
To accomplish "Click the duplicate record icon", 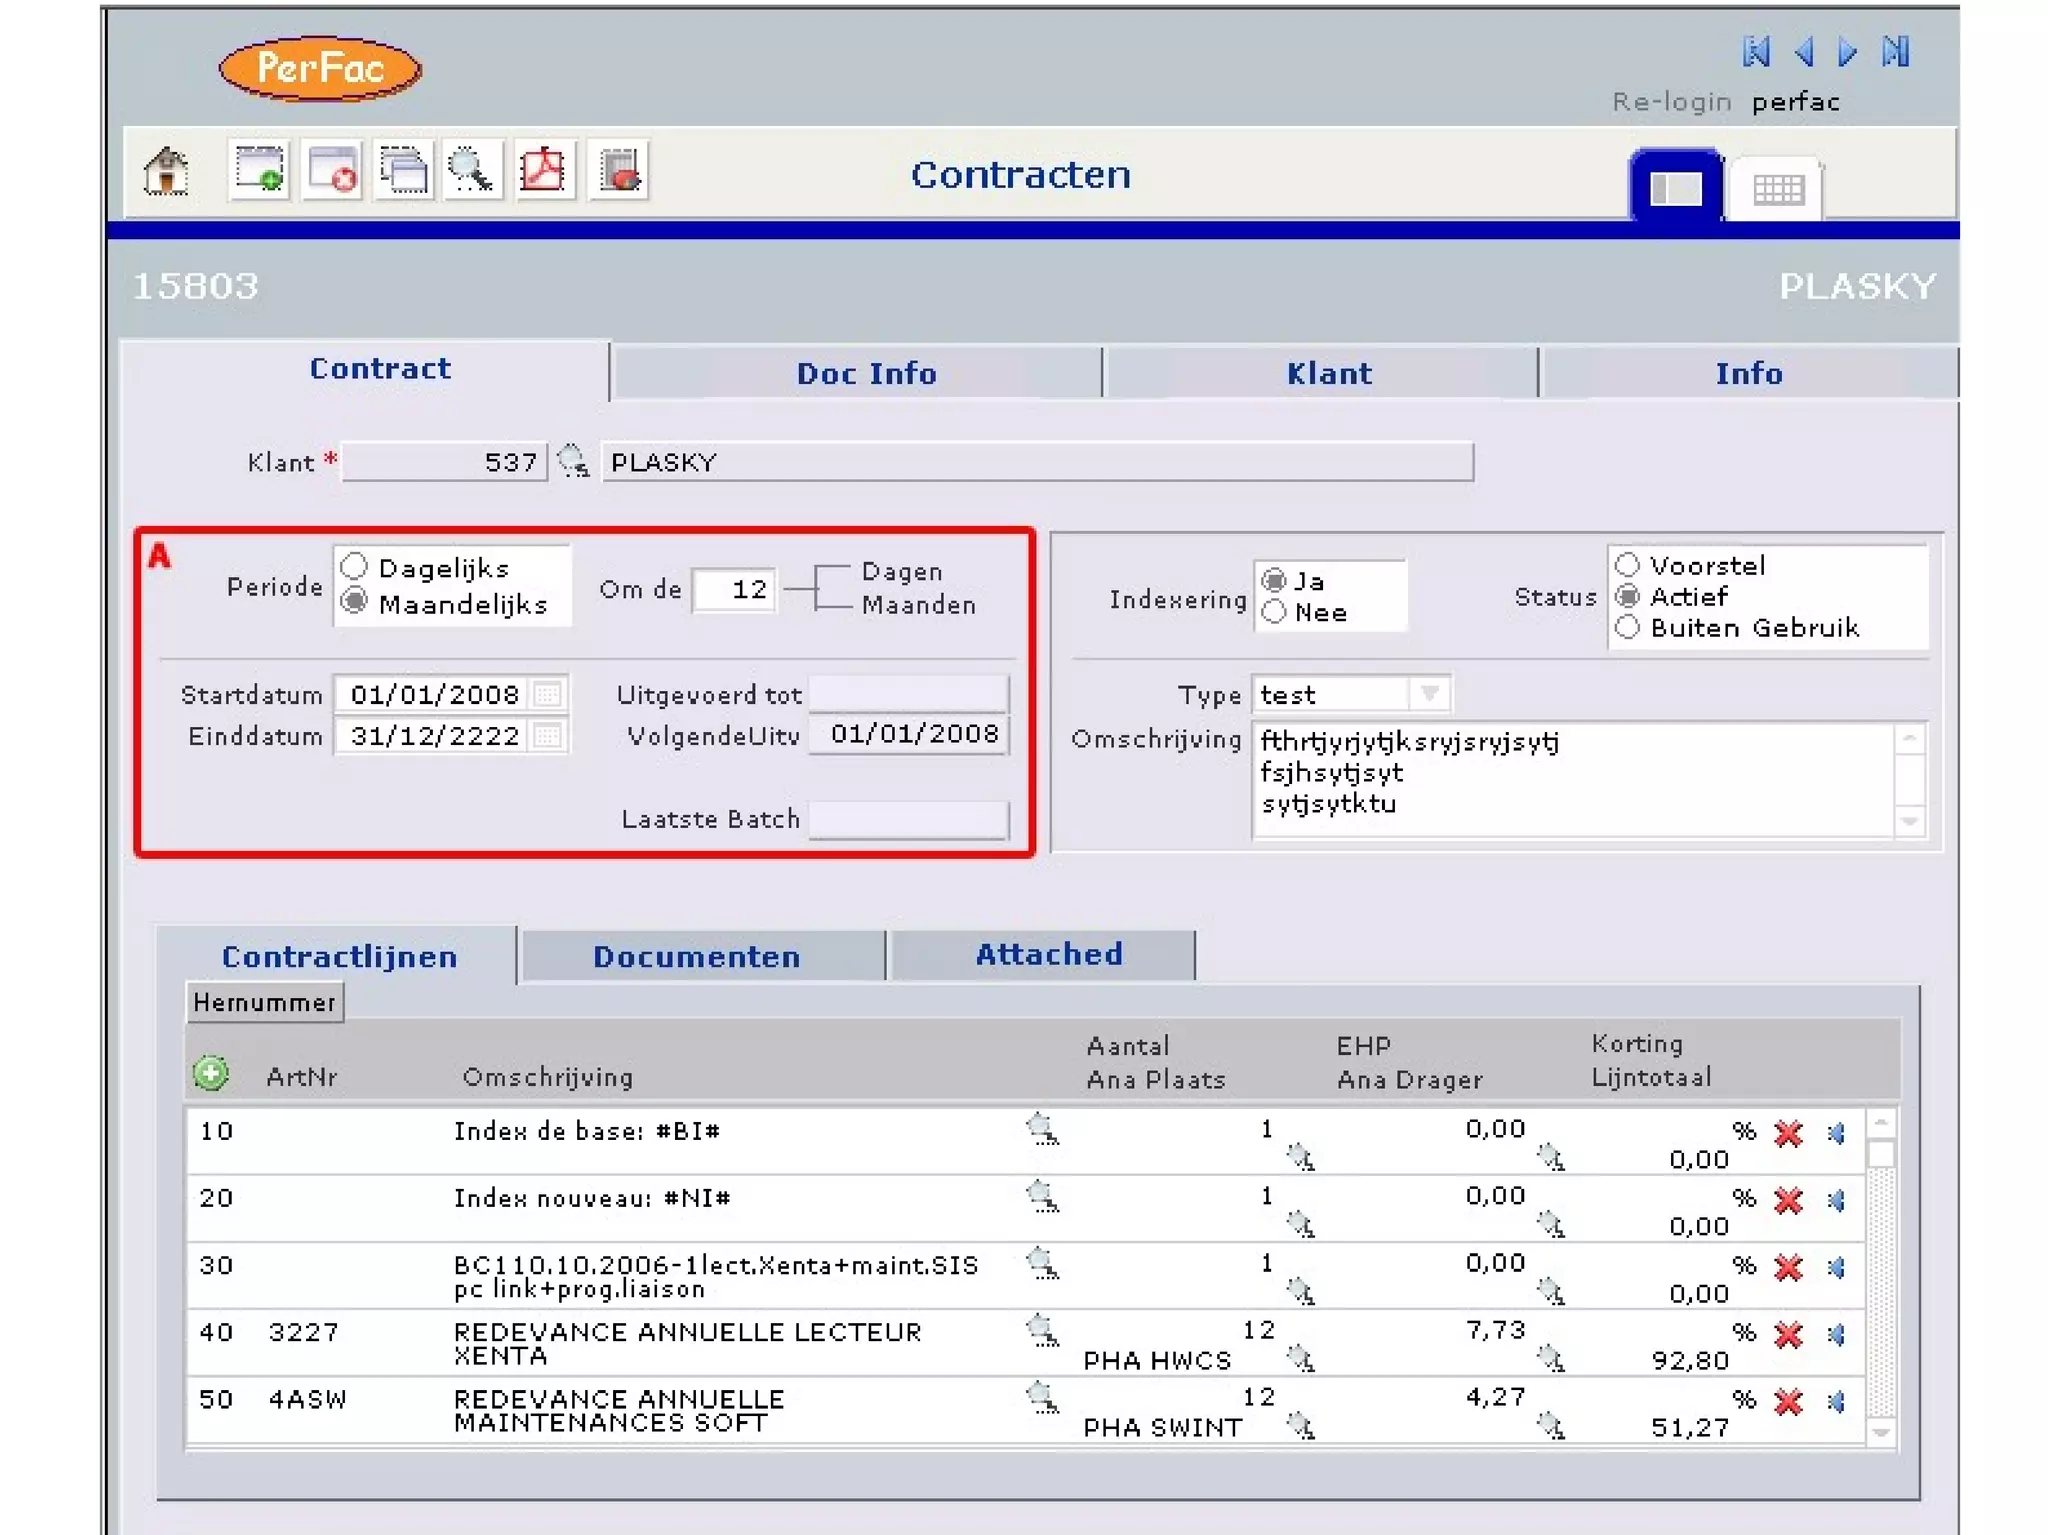I will coord(403,171).
